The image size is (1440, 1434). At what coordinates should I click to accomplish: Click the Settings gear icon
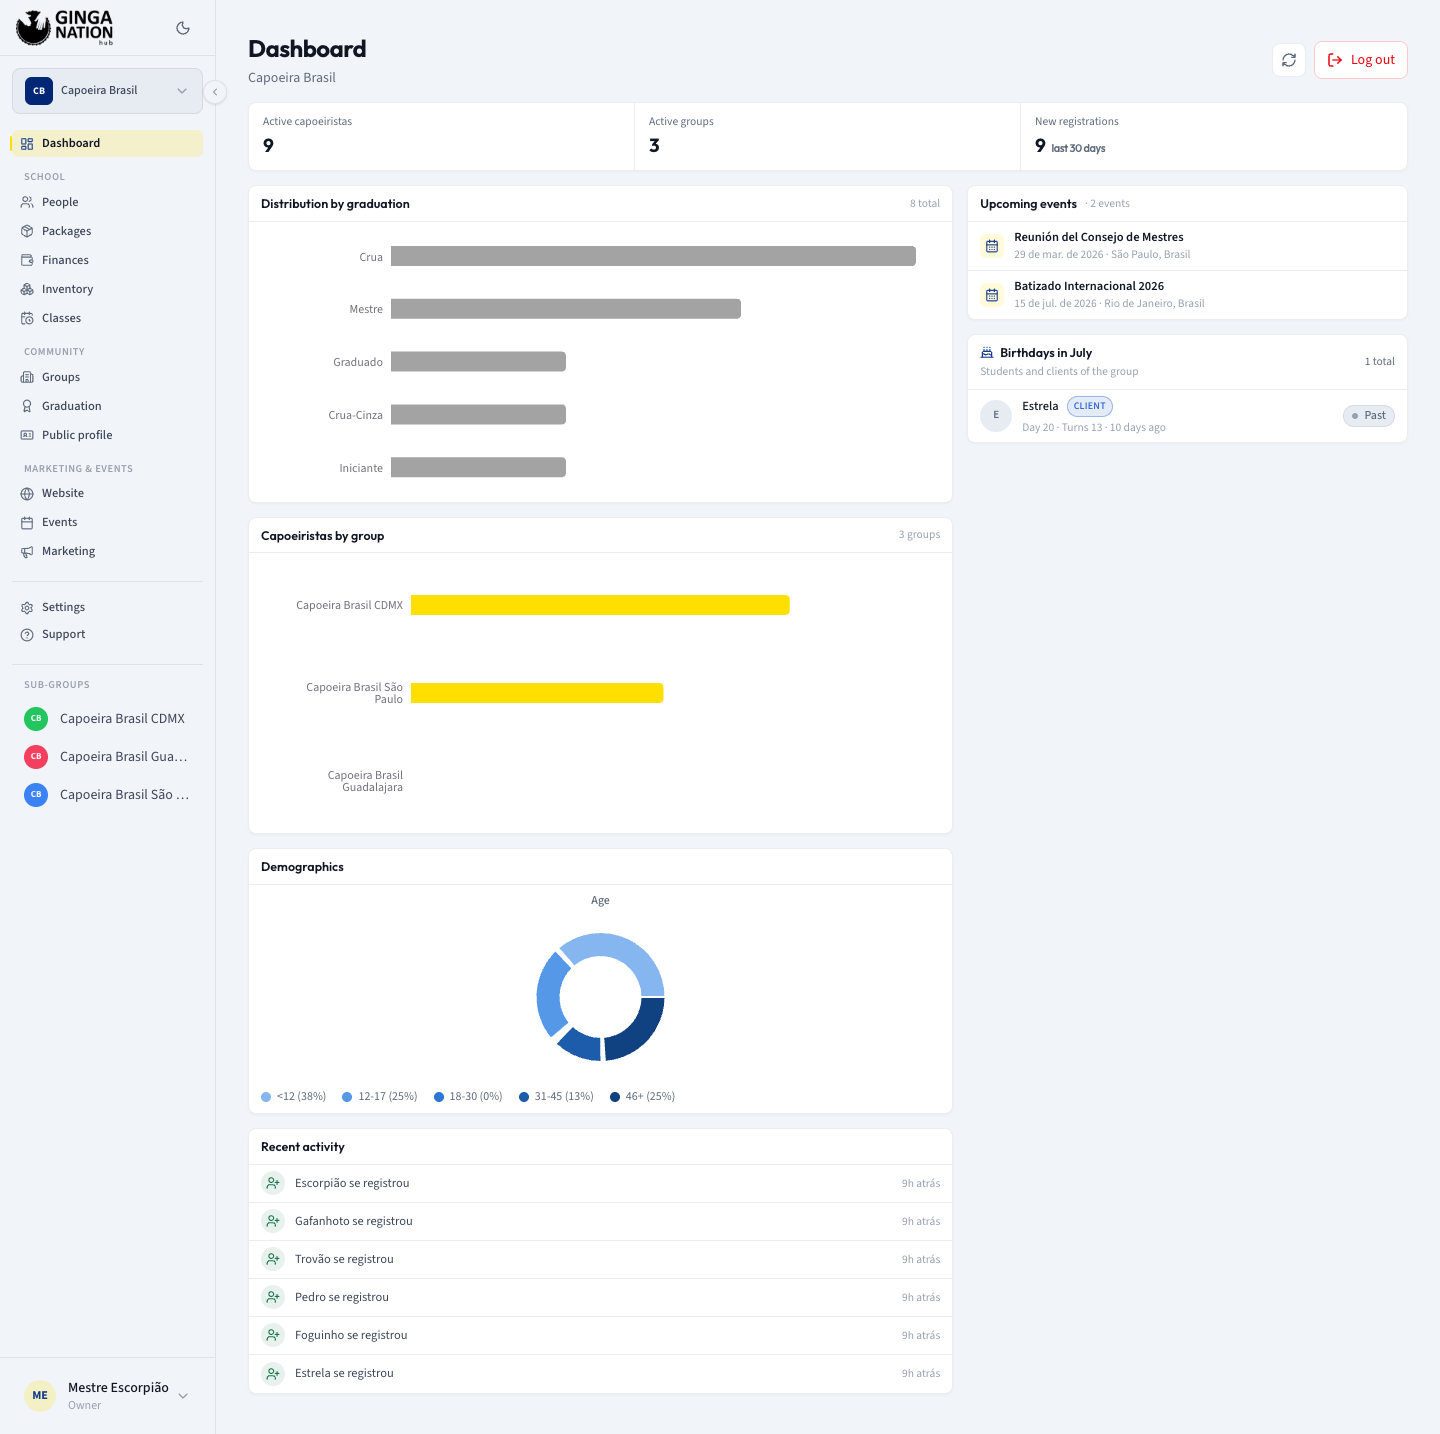(27, 607)
